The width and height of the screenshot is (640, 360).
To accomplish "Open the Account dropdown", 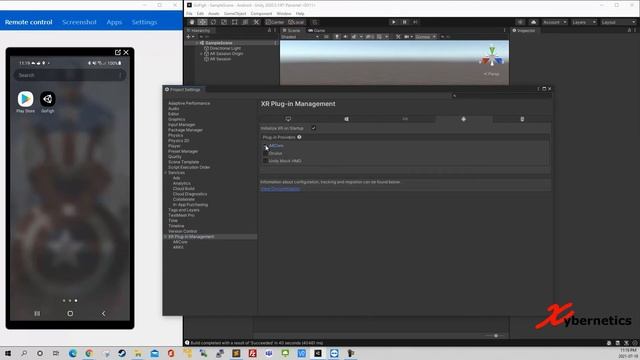I will pyautogui.click(x=555, y=22).
